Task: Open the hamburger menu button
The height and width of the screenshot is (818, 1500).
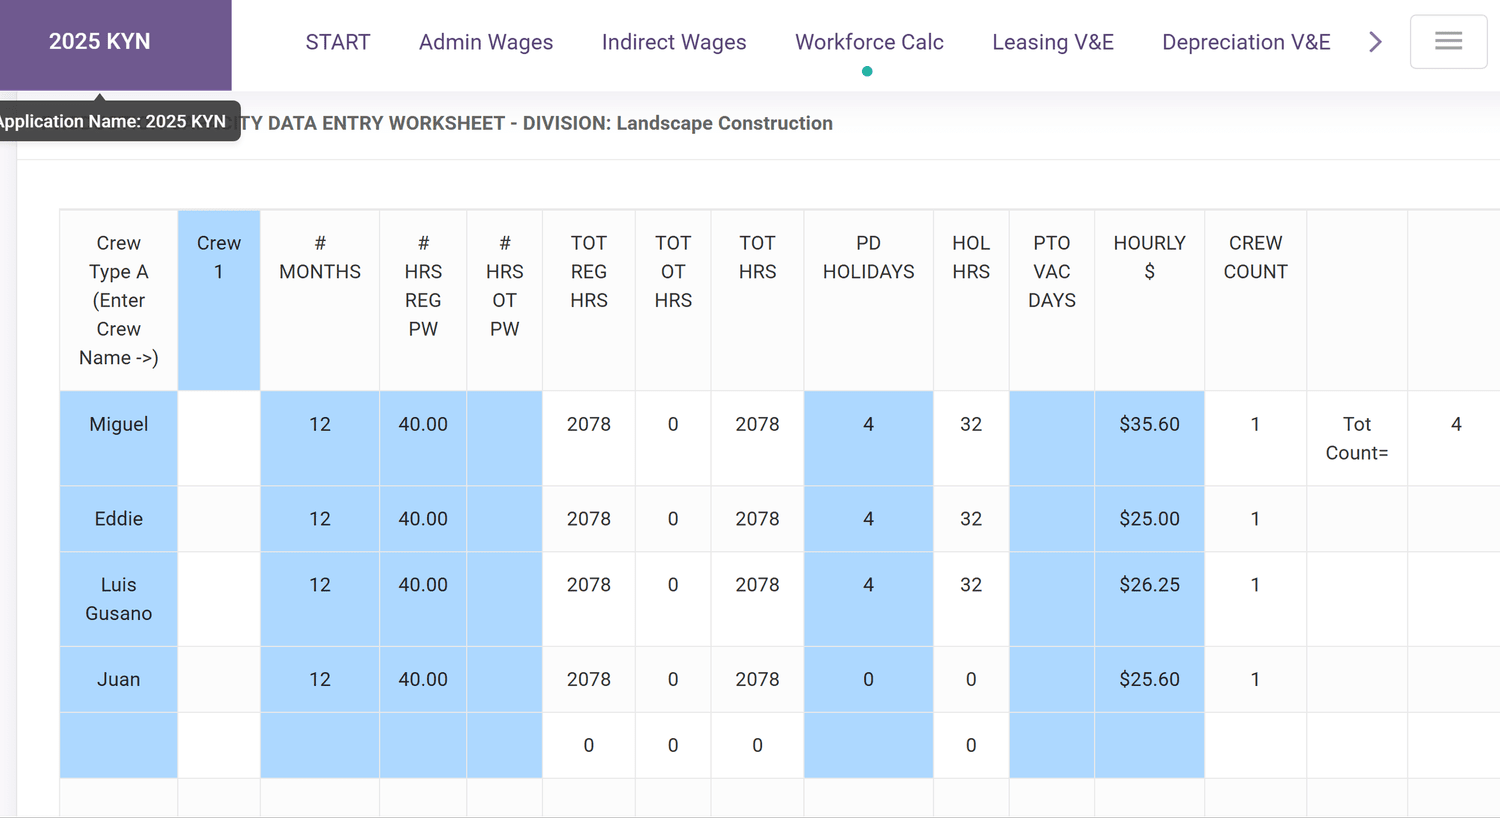Action: click(1448, 42)
